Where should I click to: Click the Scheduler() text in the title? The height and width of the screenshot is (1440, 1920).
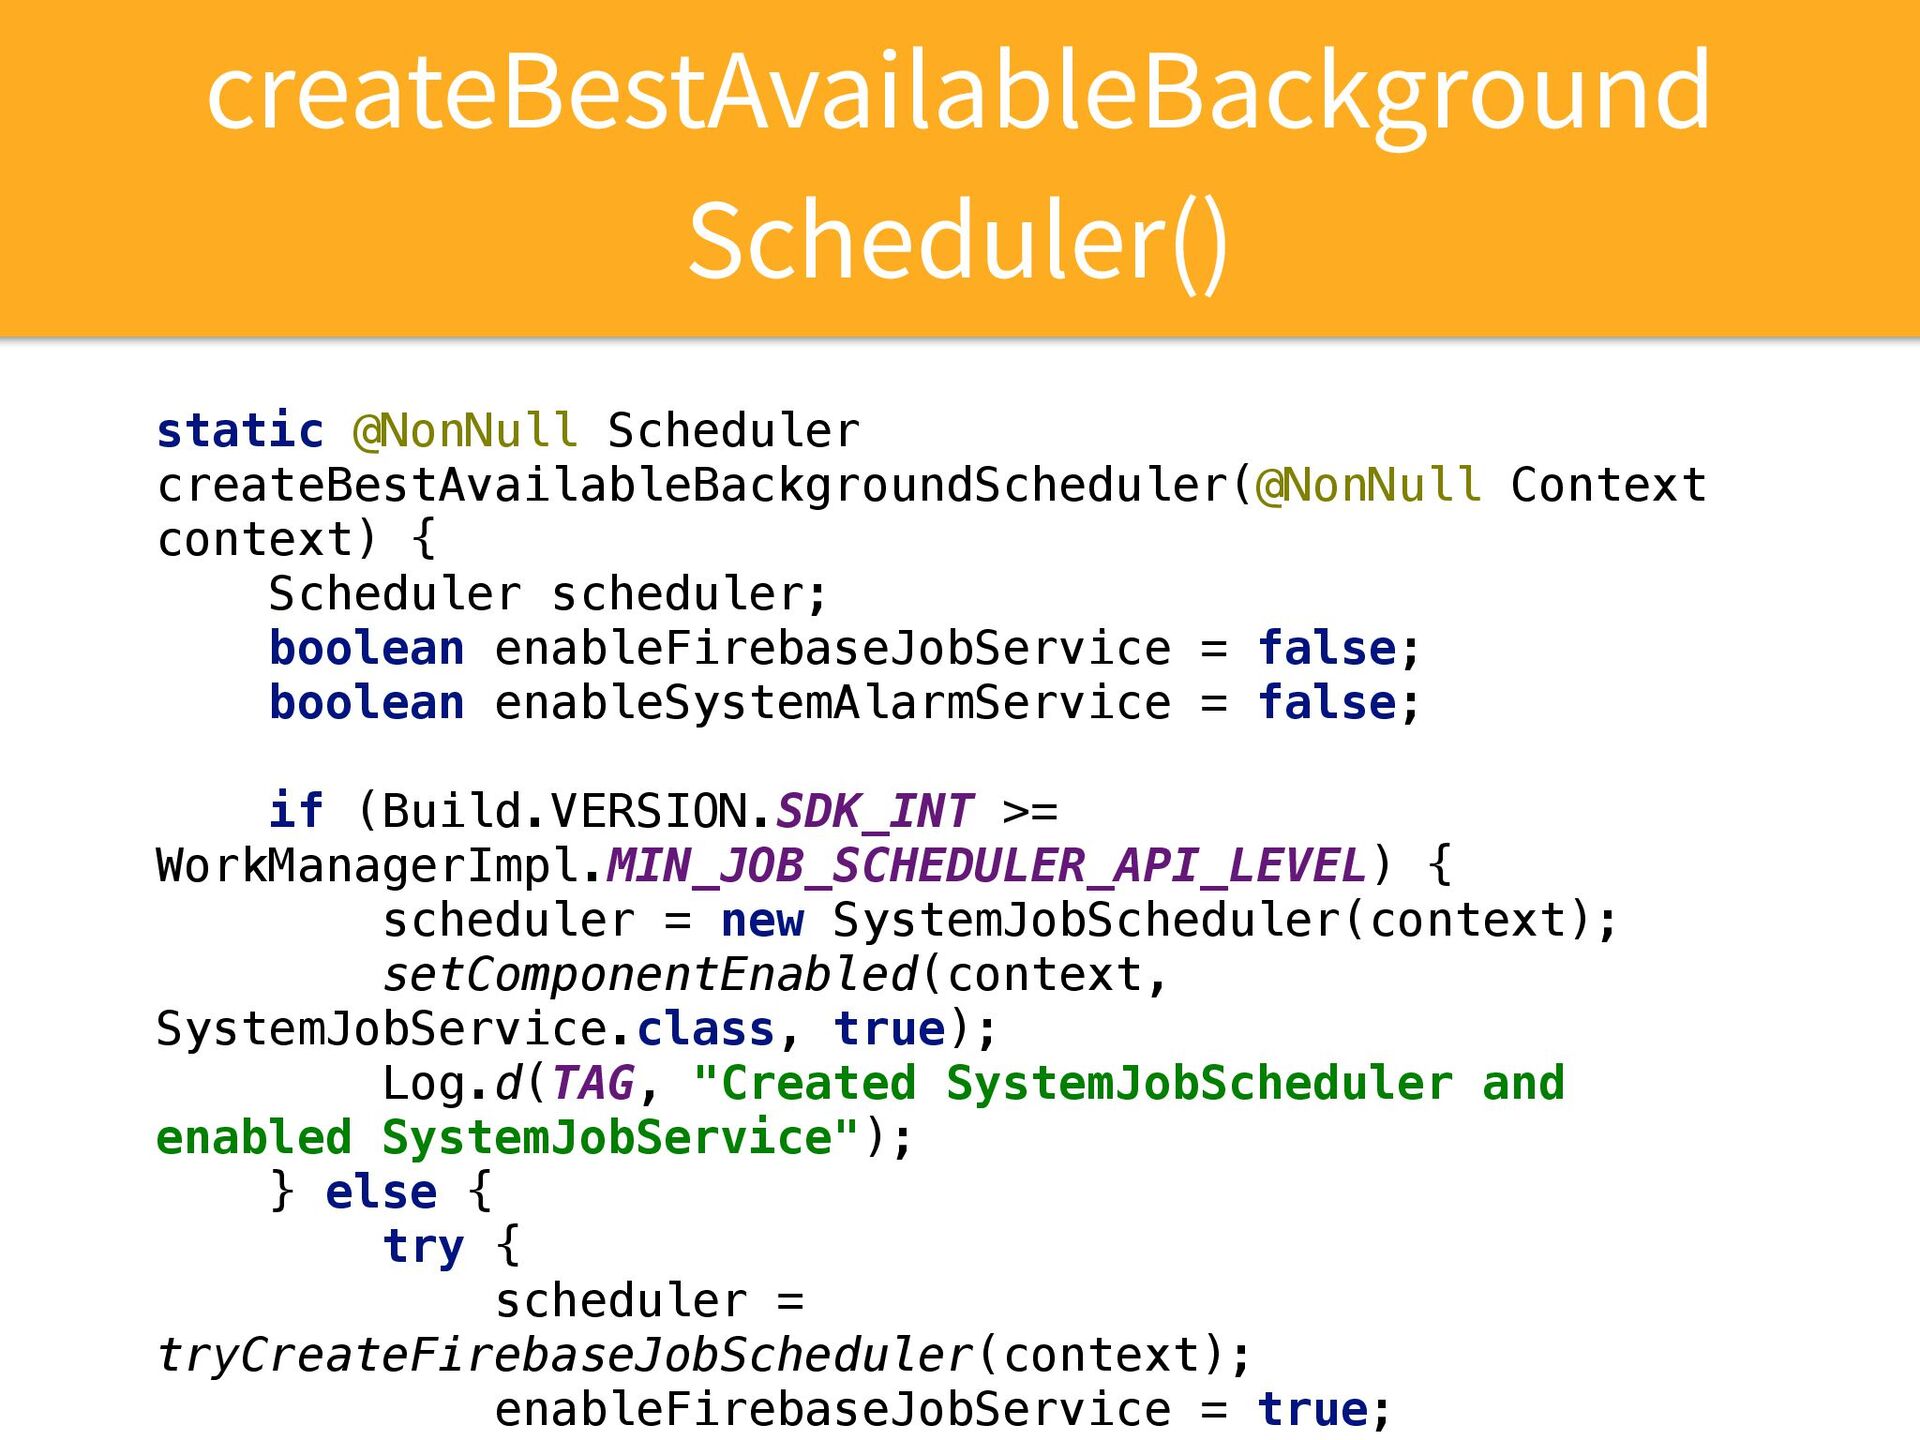[x=958, y=241]
